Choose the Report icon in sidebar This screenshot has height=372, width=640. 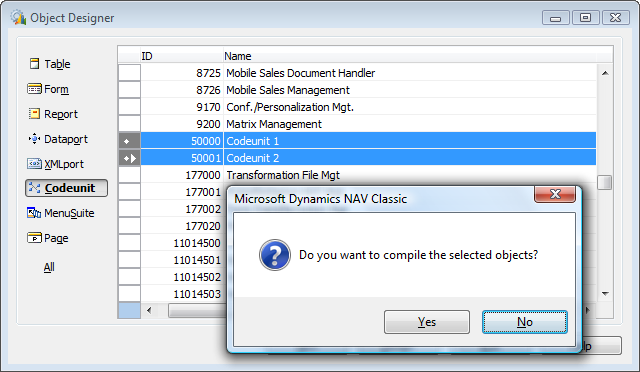click(x=34, y=114)
